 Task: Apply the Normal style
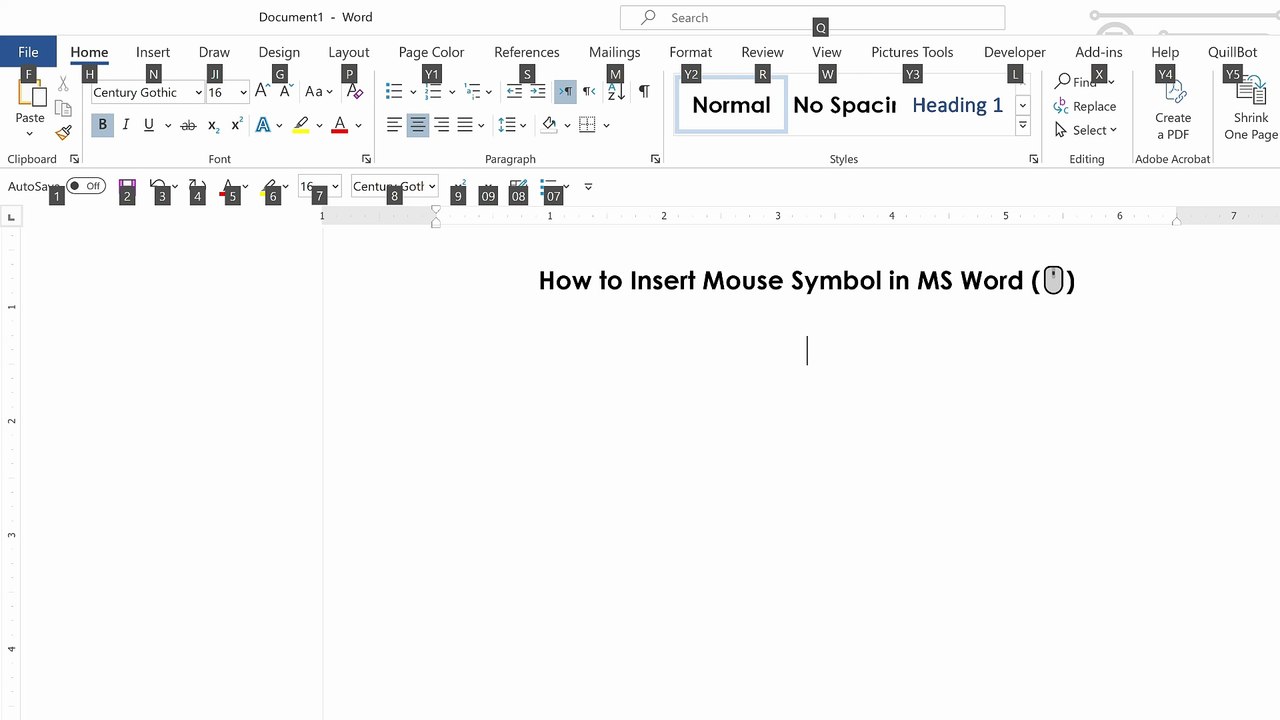click(x=731, y=105)
